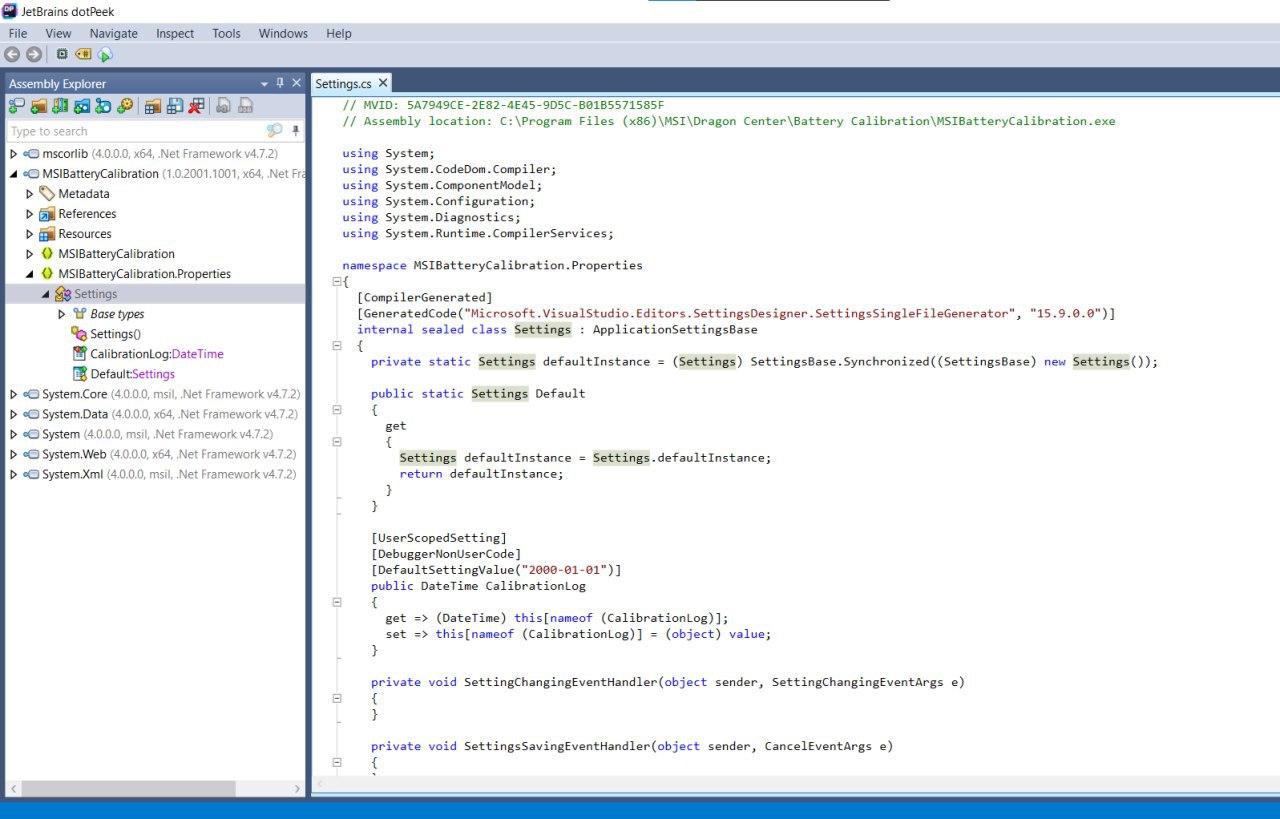
Task: Close the Settings.cs tab
Action: pos(382,84)
